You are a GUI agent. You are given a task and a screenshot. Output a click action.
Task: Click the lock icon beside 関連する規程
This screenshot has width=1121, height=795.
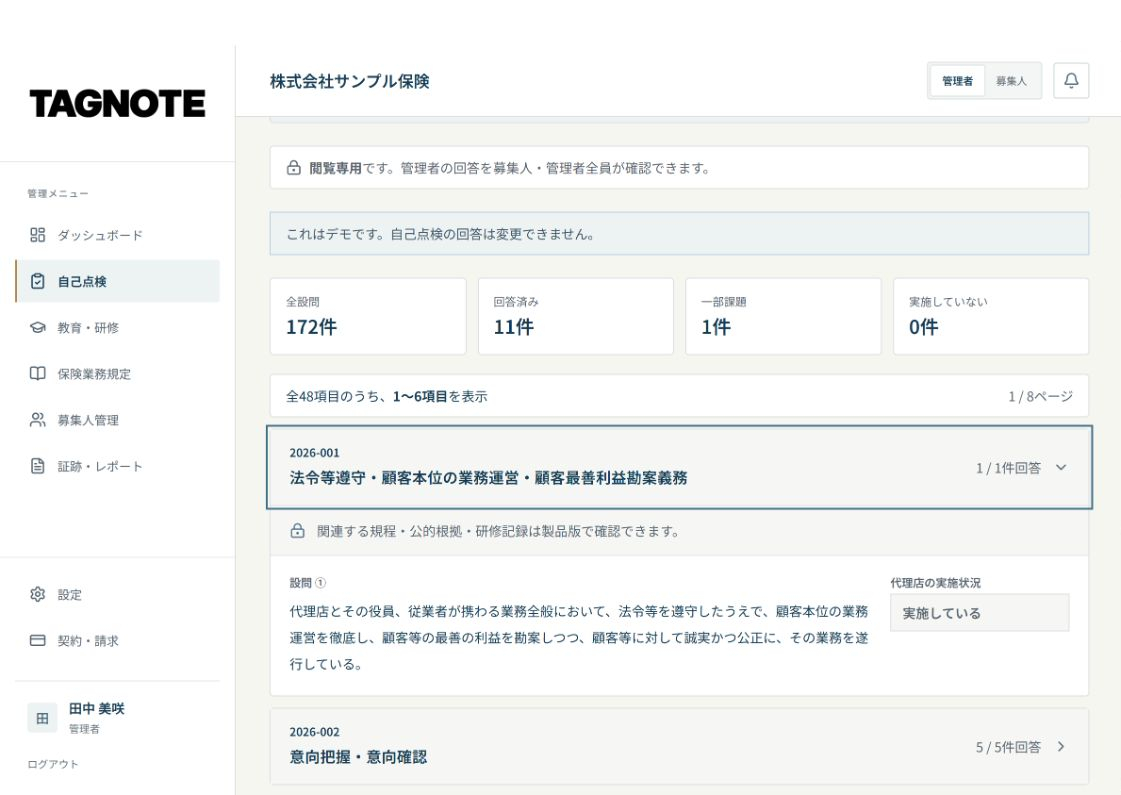point(297,531)
